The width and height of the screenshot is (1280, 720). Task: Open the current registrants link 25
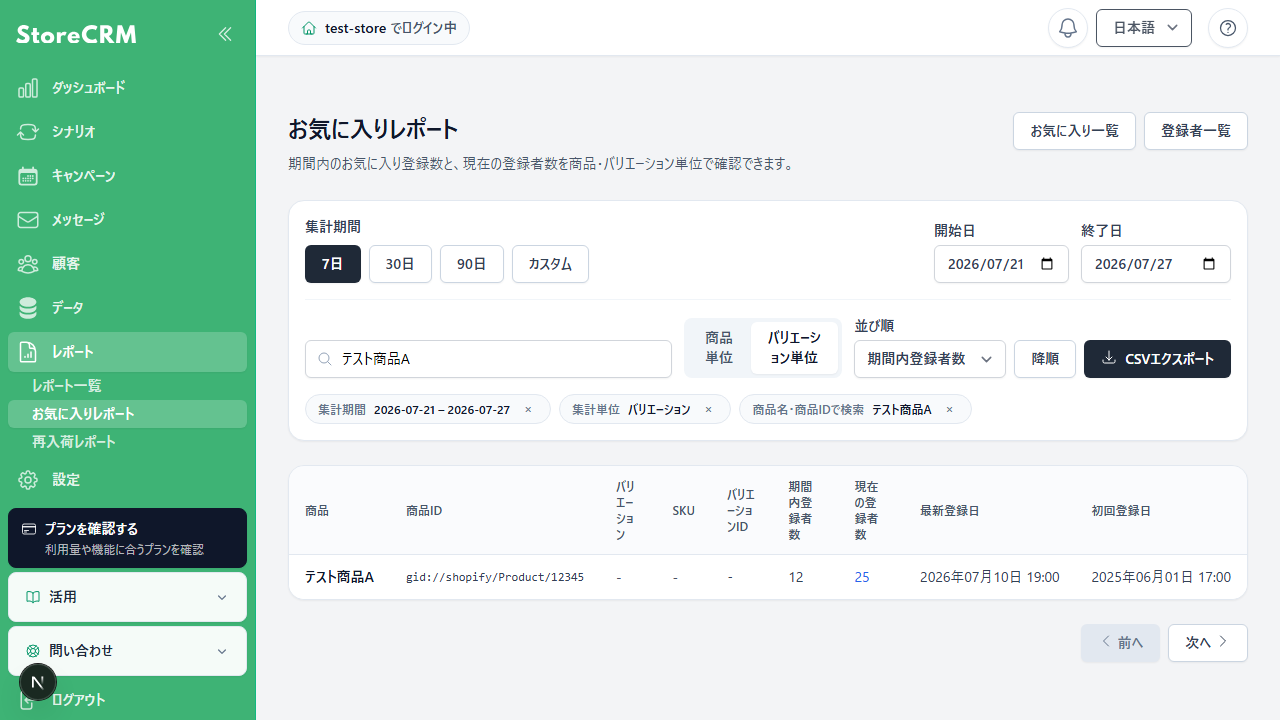click(862, 577)
